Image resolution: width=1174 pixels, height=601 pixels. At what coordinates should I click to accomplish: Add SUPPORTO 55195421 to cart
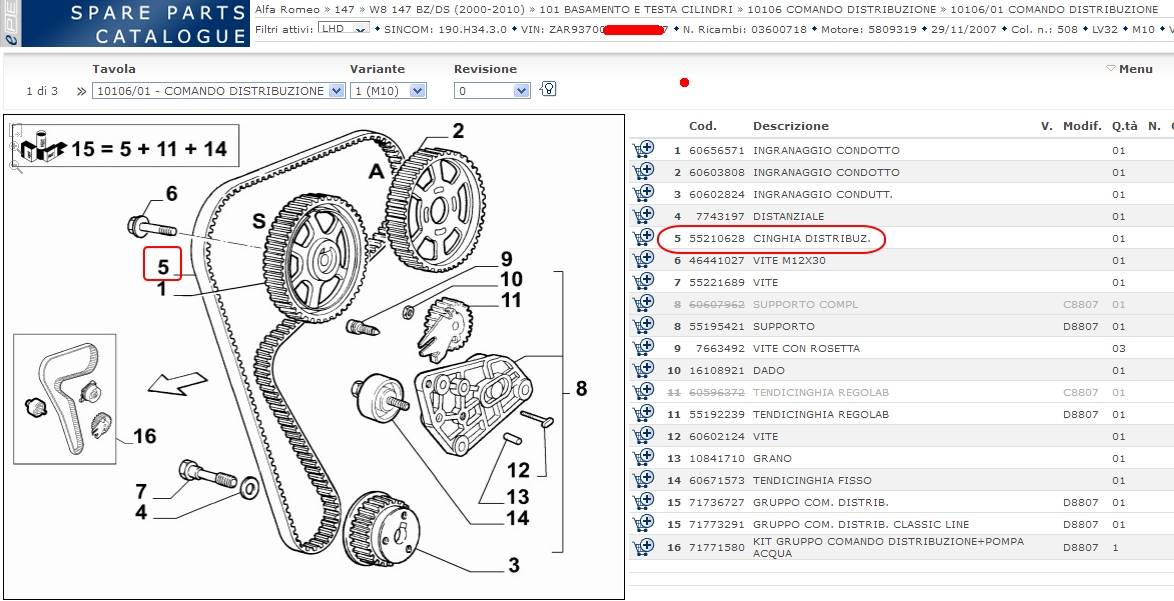coord(642,326)
